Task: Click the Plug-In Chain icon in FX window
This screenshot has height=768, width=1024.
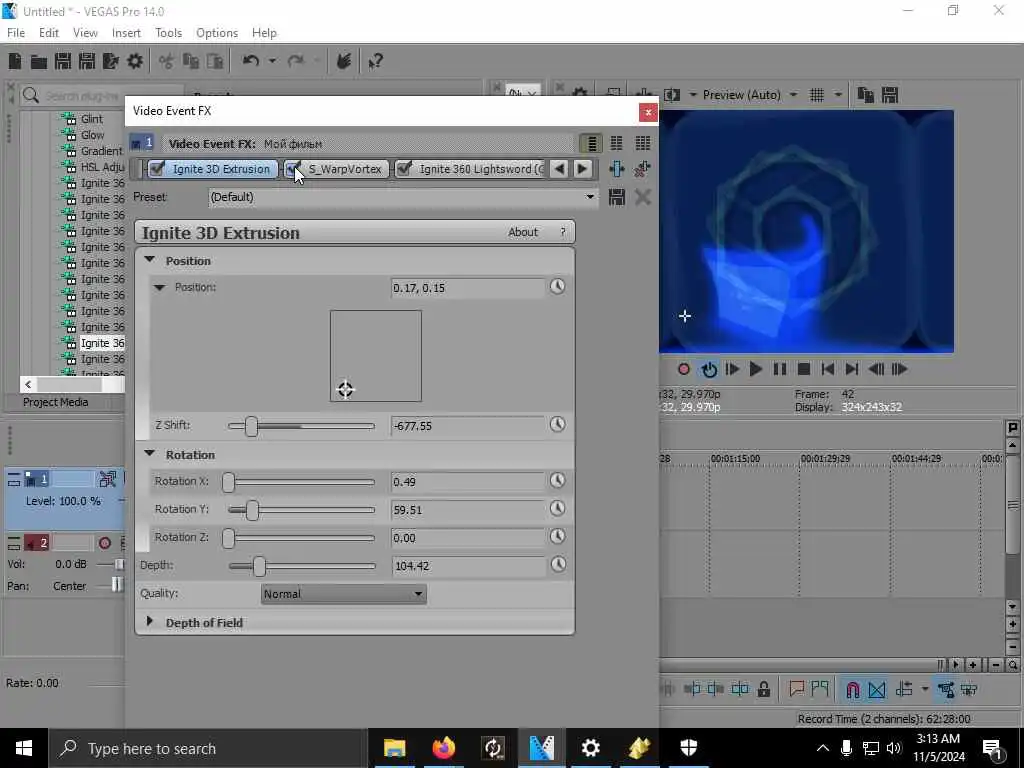Action: [616, 169]
